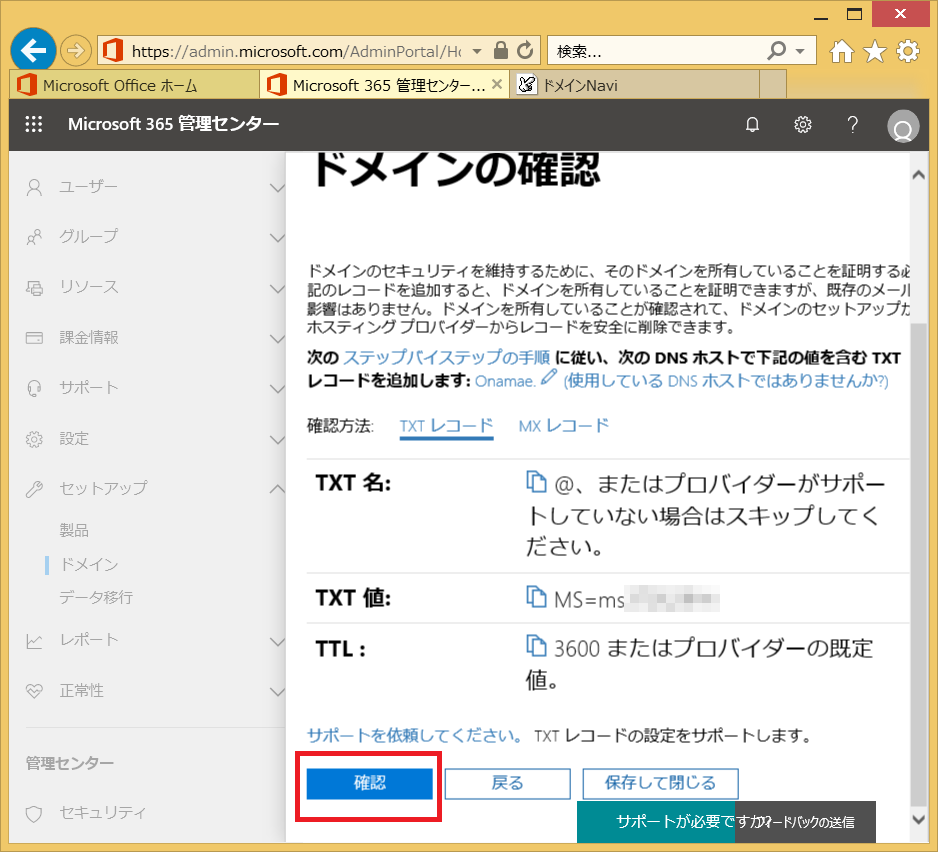Switch to ドメインNavi browser tab

pyautogui.click(x=634, y=85)
